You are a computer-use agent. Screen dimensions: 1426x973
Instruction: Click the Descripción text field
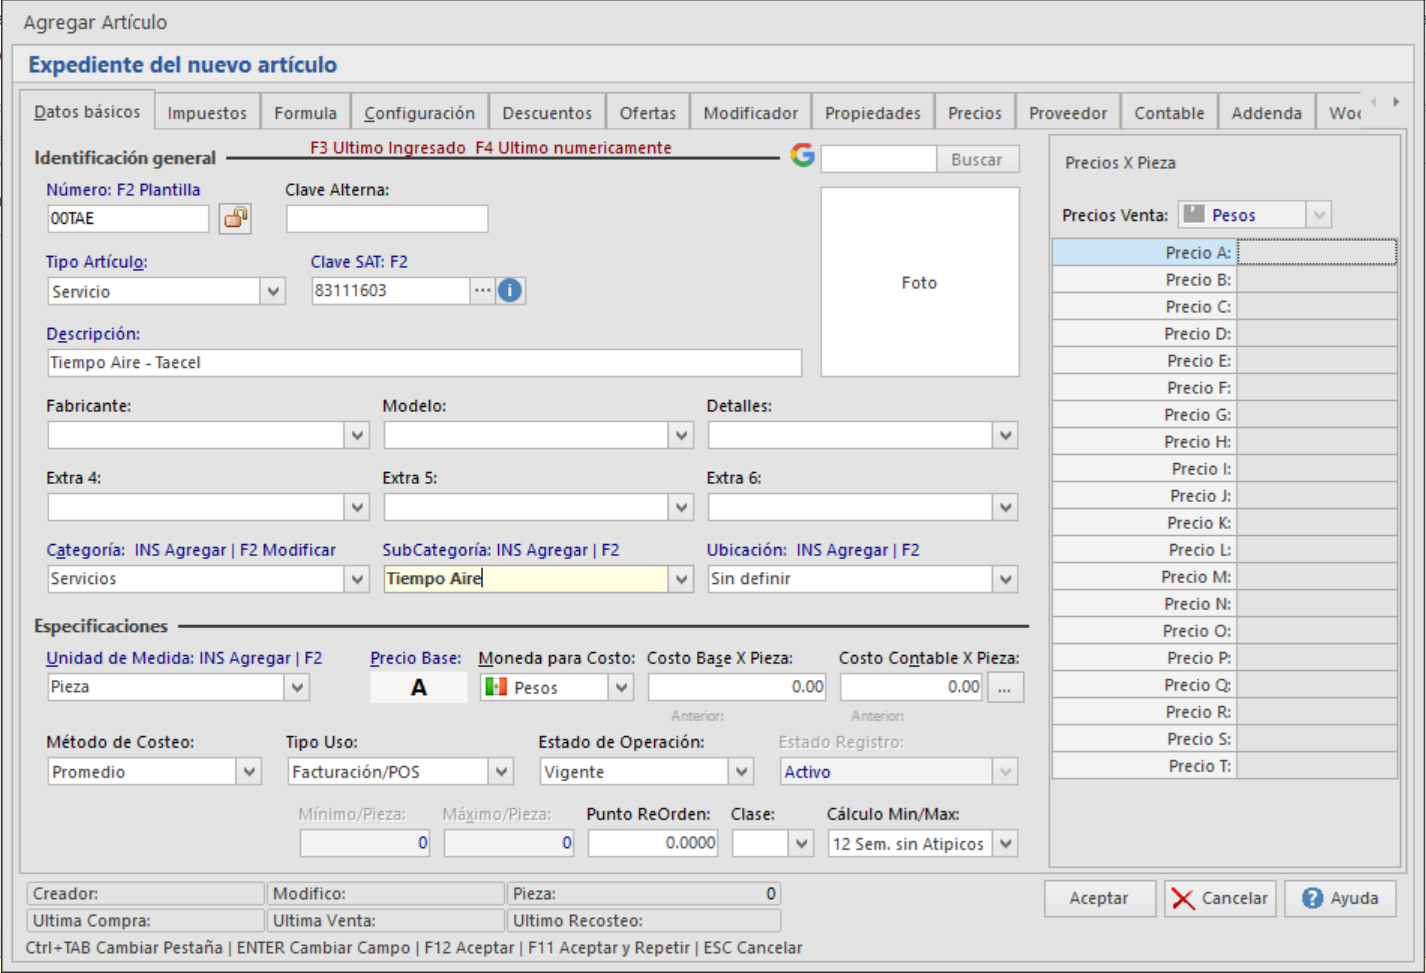424,363
